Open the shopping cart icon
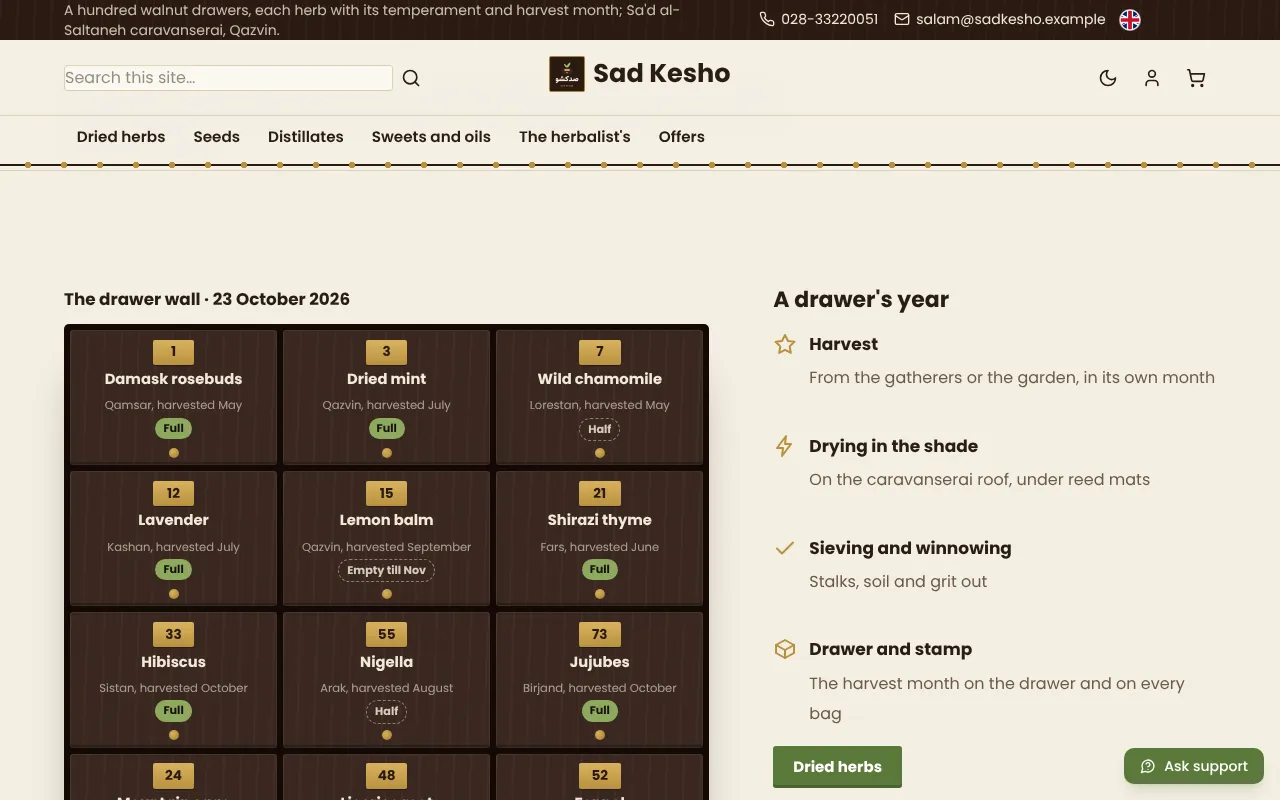Viewport: 1280px width, 800px height. tap(1196, 78)
